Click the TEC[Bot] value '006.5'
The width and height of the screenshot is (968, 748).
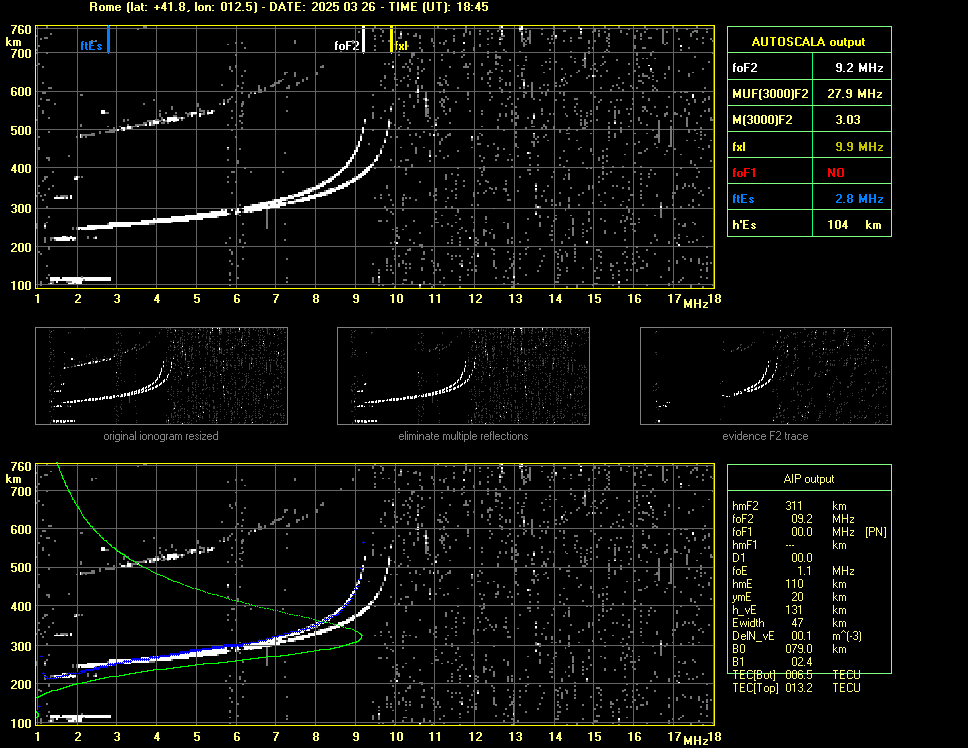799,675
